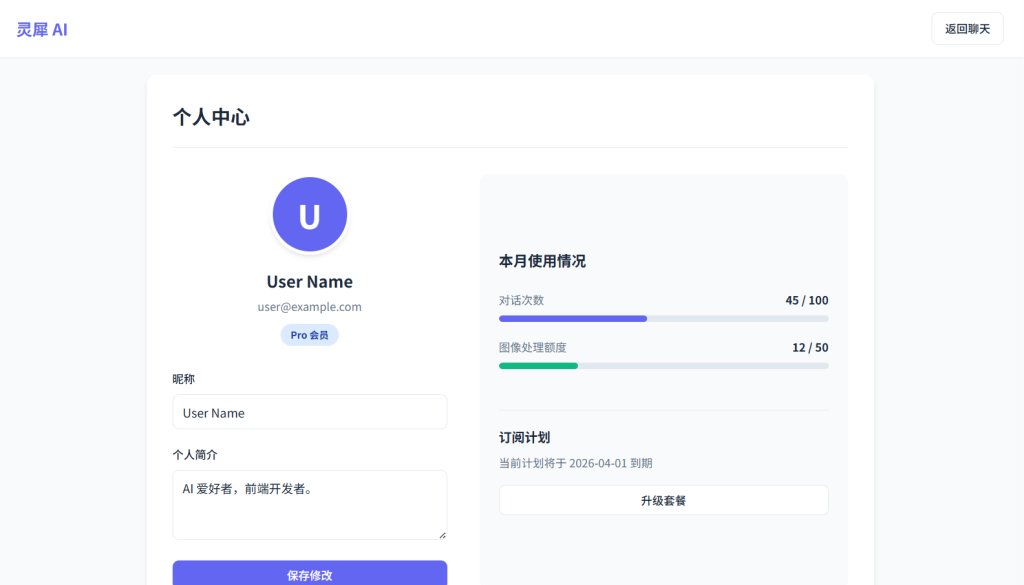
Task: Click the Pro 会员 badge
Action: point(310,335)
